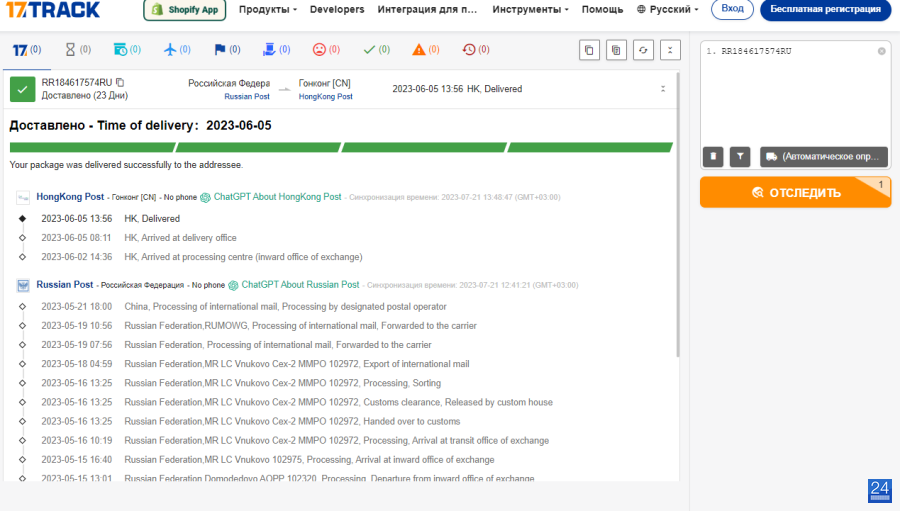Open HongKong Post carrier section link
Viewport: 900px width, 511px height.
70,196
